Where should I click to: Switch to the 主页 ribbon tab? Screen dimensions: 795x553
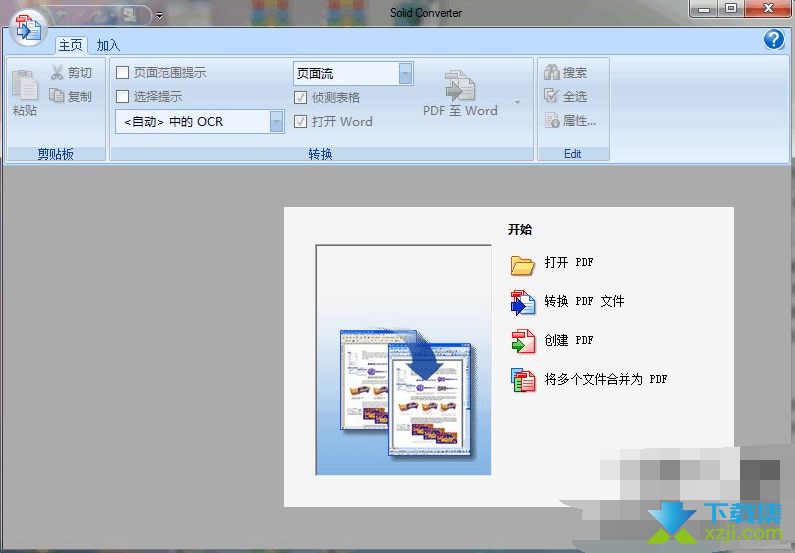point(70,45)
